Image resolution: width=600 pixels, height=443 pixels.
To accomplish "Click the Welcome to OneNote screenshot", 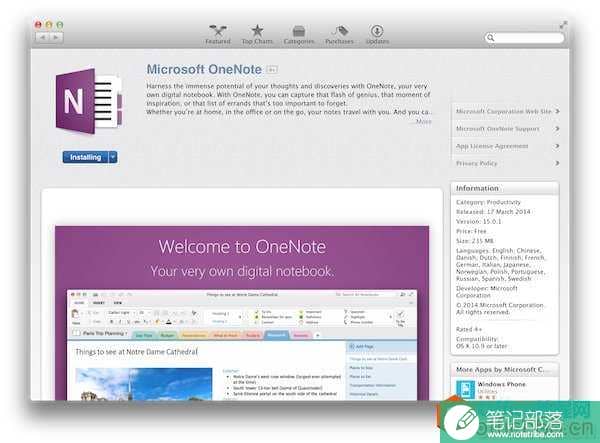I will tap(242, 313).
